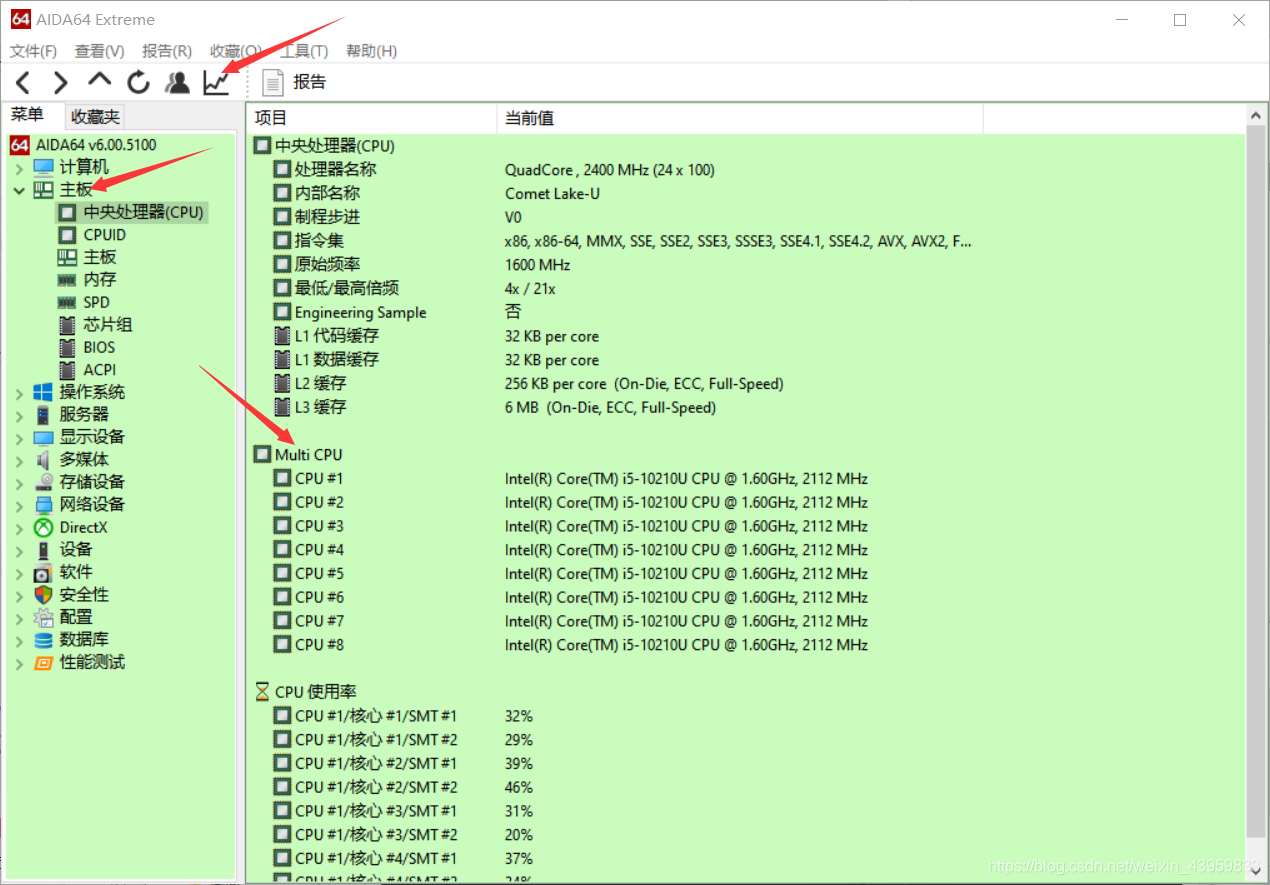Screen dimensions: 1270x885
Task: Expand the 性能测试 node arrow
Action: [19, 663]
